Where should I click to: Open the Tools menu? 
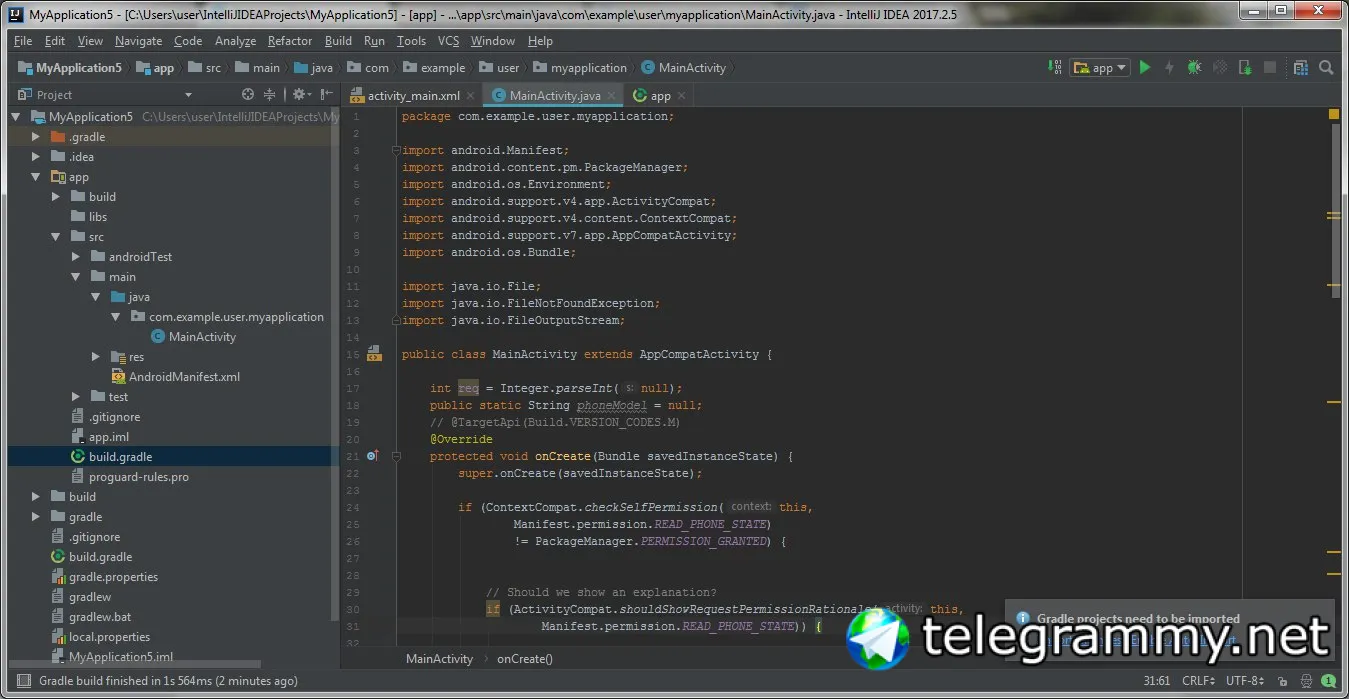click(x=411, y=41)
